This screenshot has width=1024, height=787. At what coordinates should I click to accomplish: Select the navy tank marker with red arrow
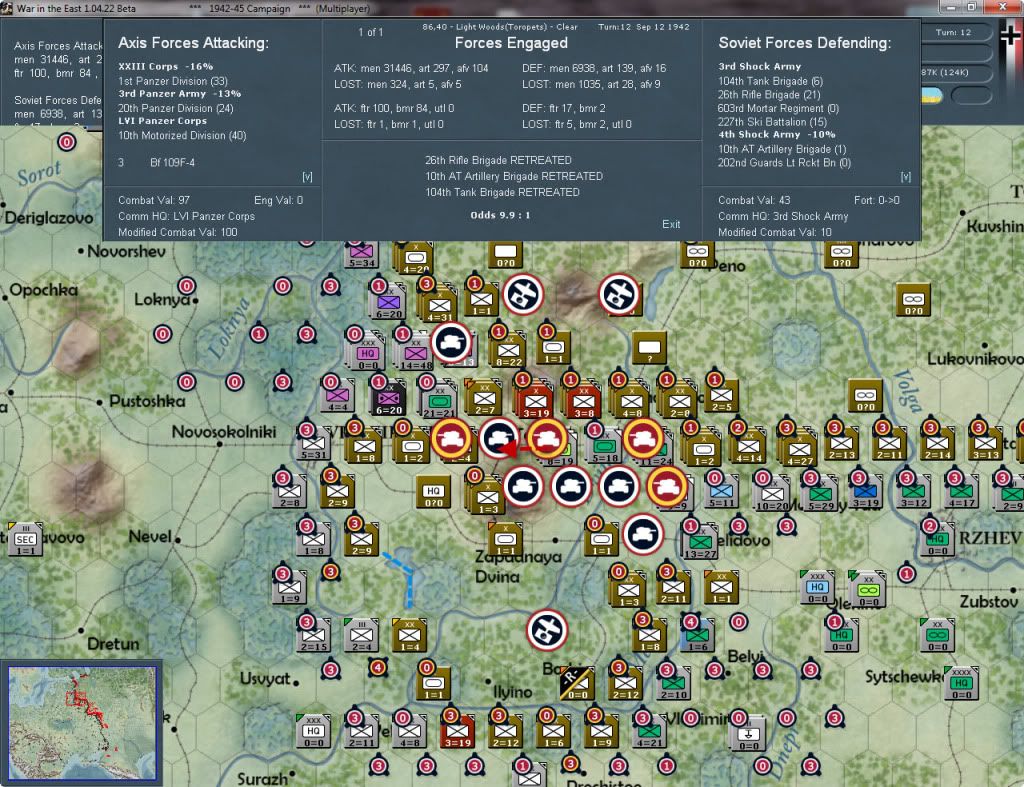coord(500,437)
